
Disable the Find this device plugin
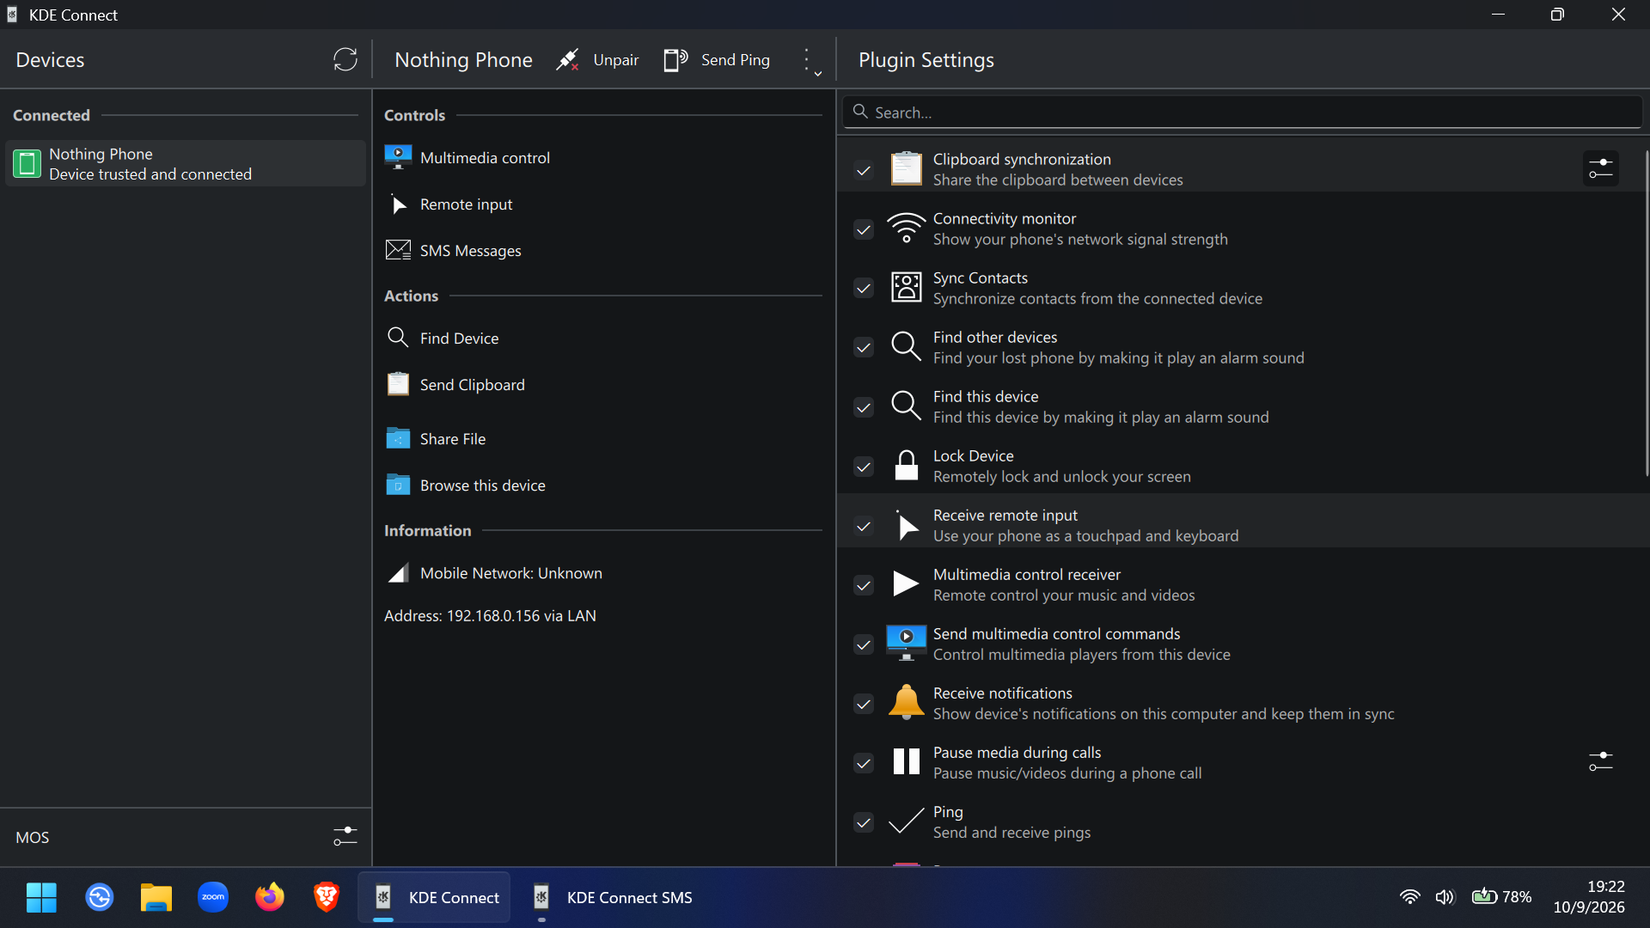tap(864, 407)
